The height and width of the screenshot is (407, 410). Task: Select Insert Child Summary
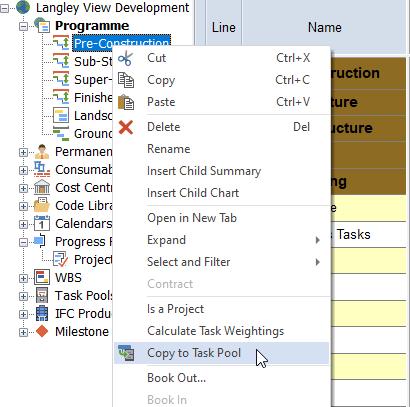pyautogui.click(x=221, y=171)
